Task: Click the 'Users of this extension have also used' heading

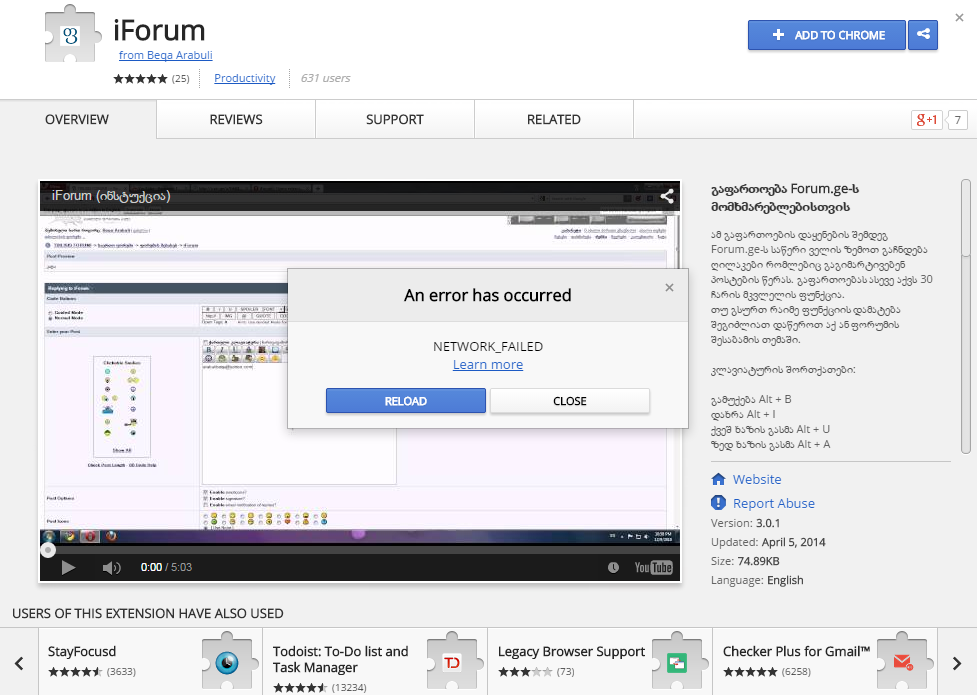Action: pyautogui.click(x=148, y=613)
